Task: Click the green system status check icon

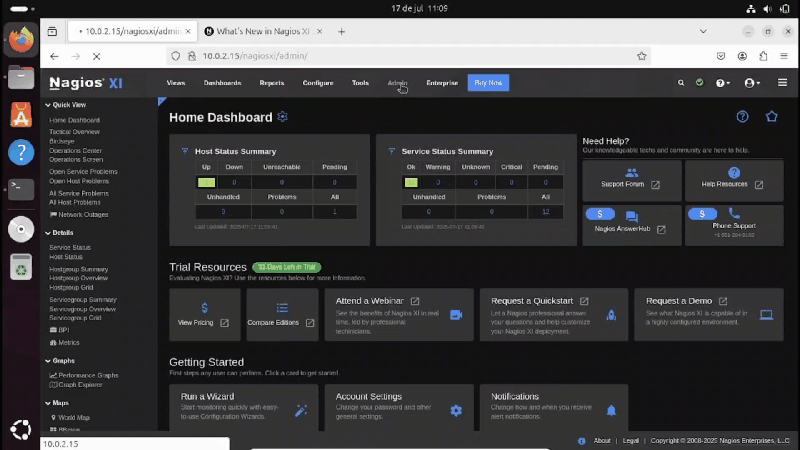Action: point(699,83)
